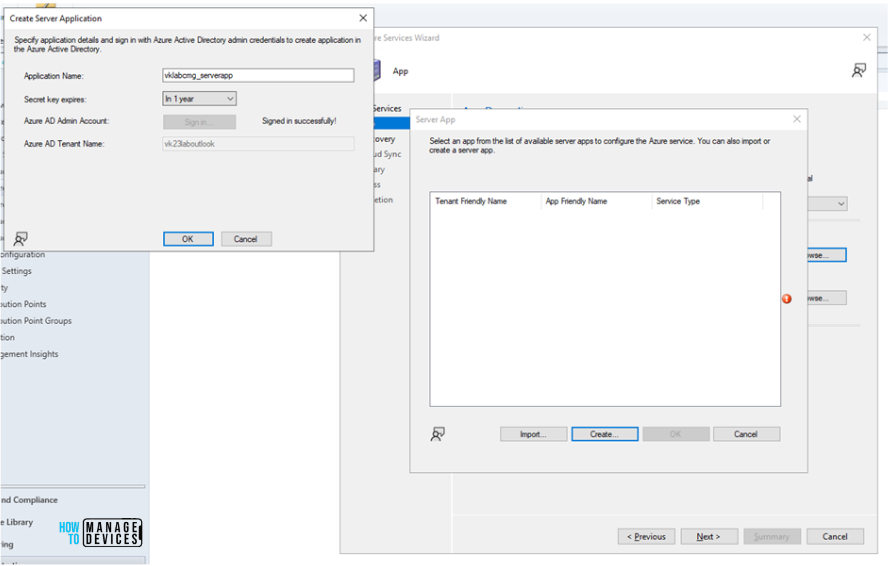
Task: Click the Previous button in the wizard
Action: coord(646,536)
